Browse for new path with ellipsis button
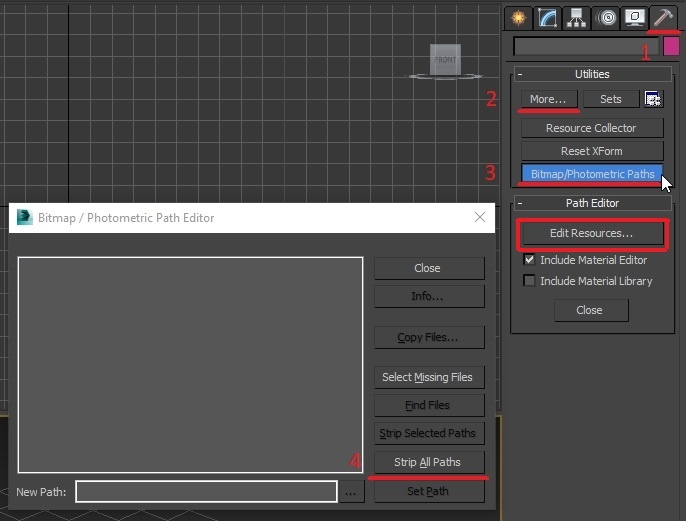The width and height of the screenshot is (686, 521). tap(351, 492)
